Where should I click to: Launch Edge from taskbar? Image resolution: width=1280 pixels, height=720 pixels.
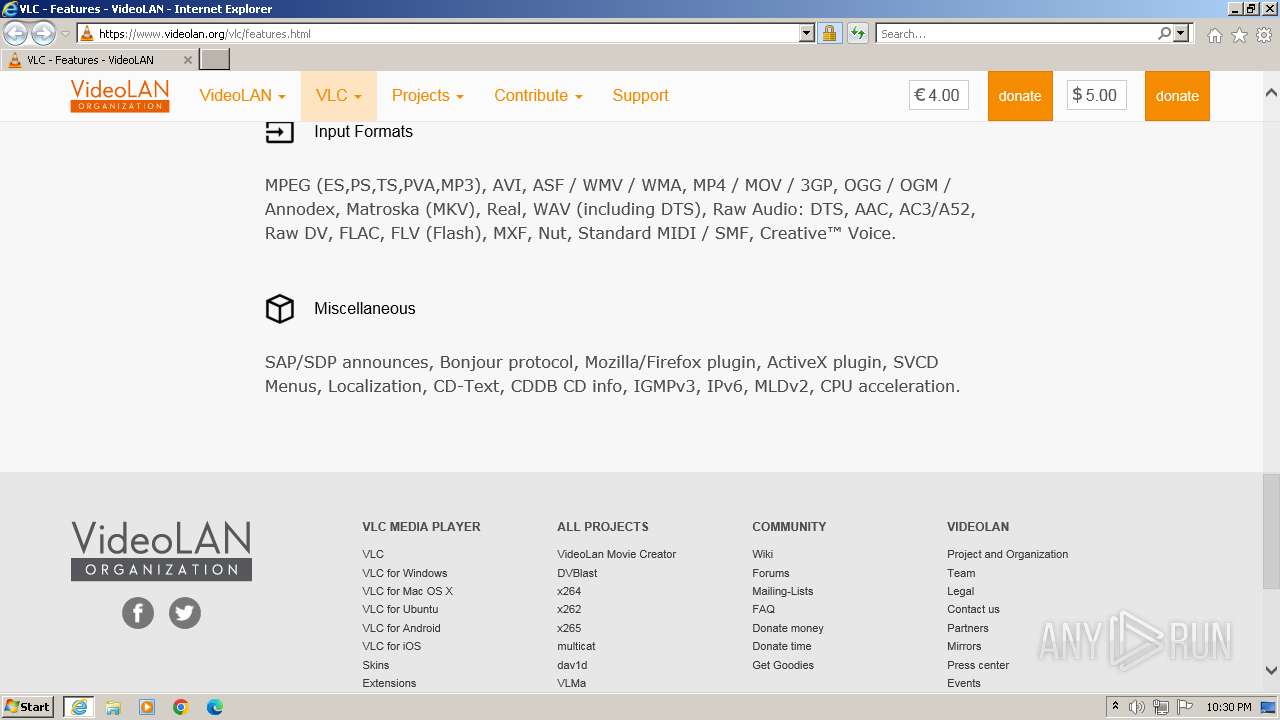tap(215, 707)
